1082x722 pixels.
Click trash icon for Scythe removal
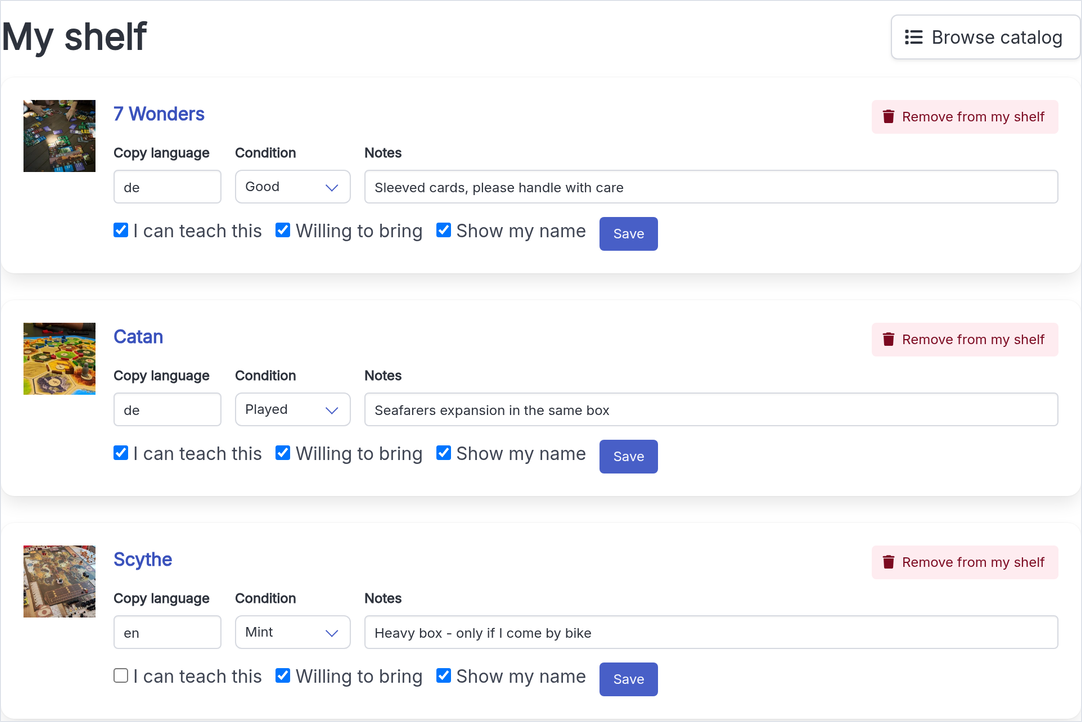[889, 563]
